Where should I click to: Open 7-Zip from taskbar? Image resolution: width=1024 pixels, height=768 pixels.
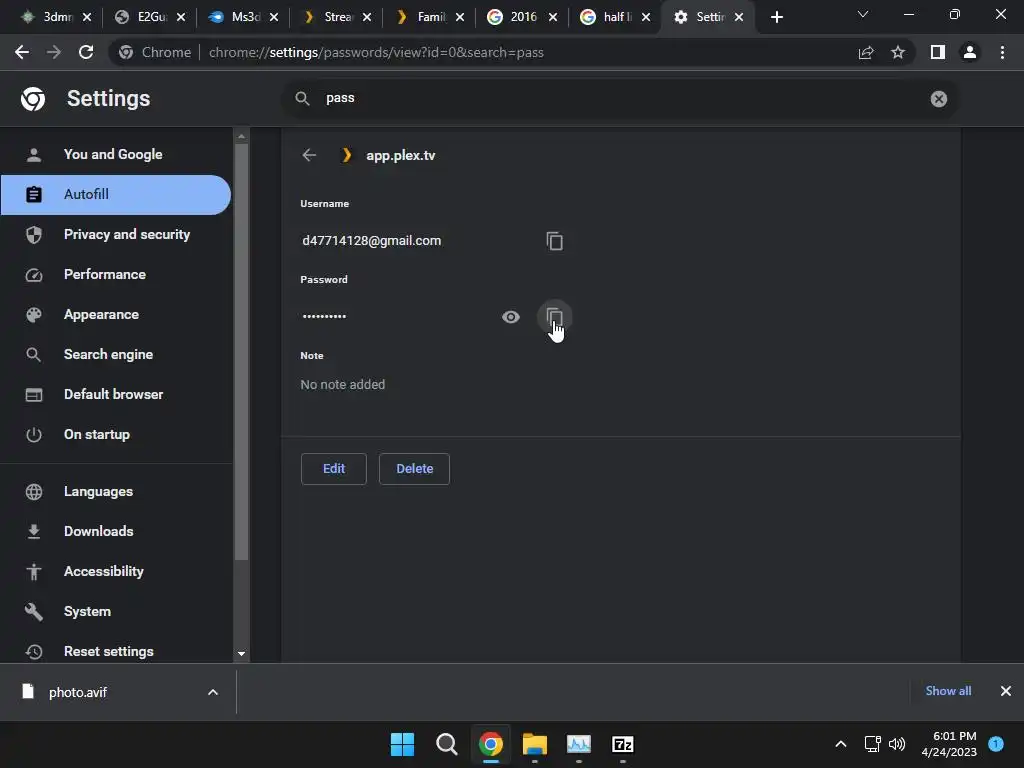622,744
